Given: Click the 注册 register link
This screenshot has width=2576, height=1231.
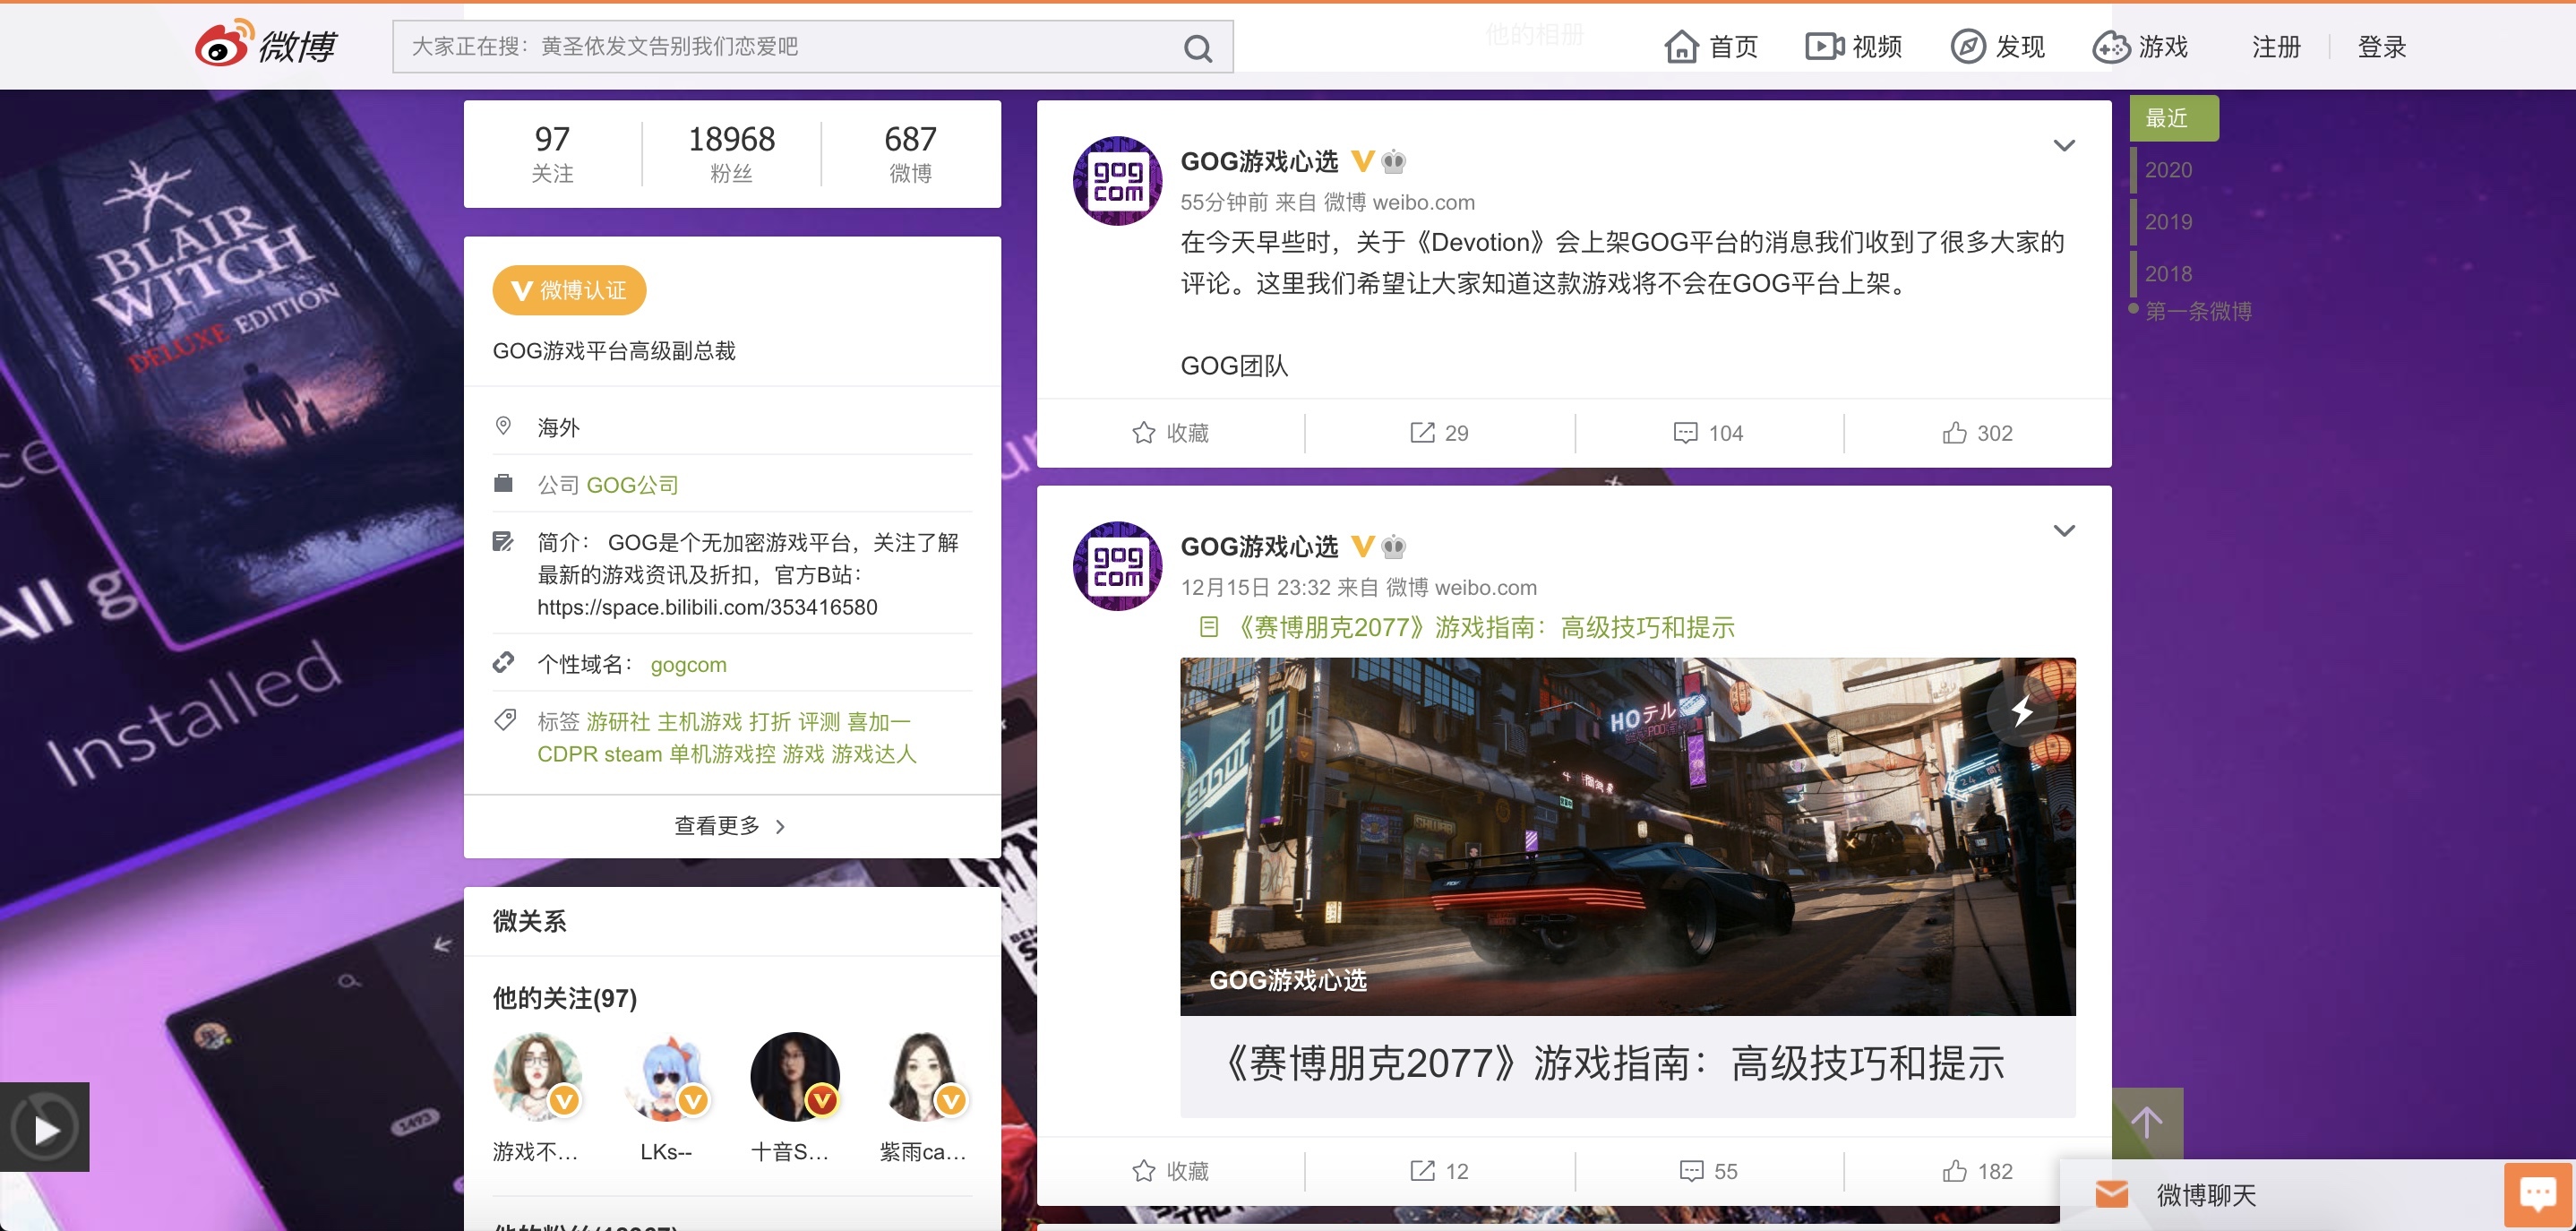Looking at the screenshot, I should [2276, 47].
